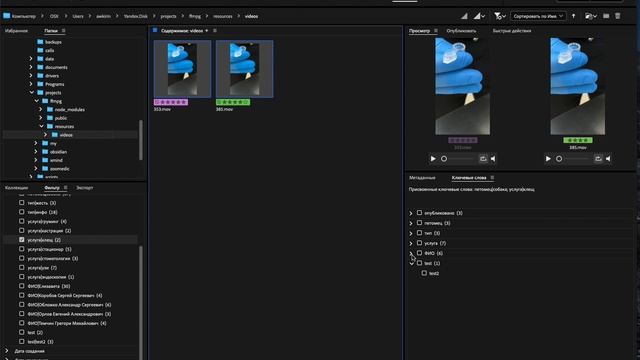Screen dimensions: 640x360
Task: Click the projects breadcrumb segment
Action: pos(168,16)
